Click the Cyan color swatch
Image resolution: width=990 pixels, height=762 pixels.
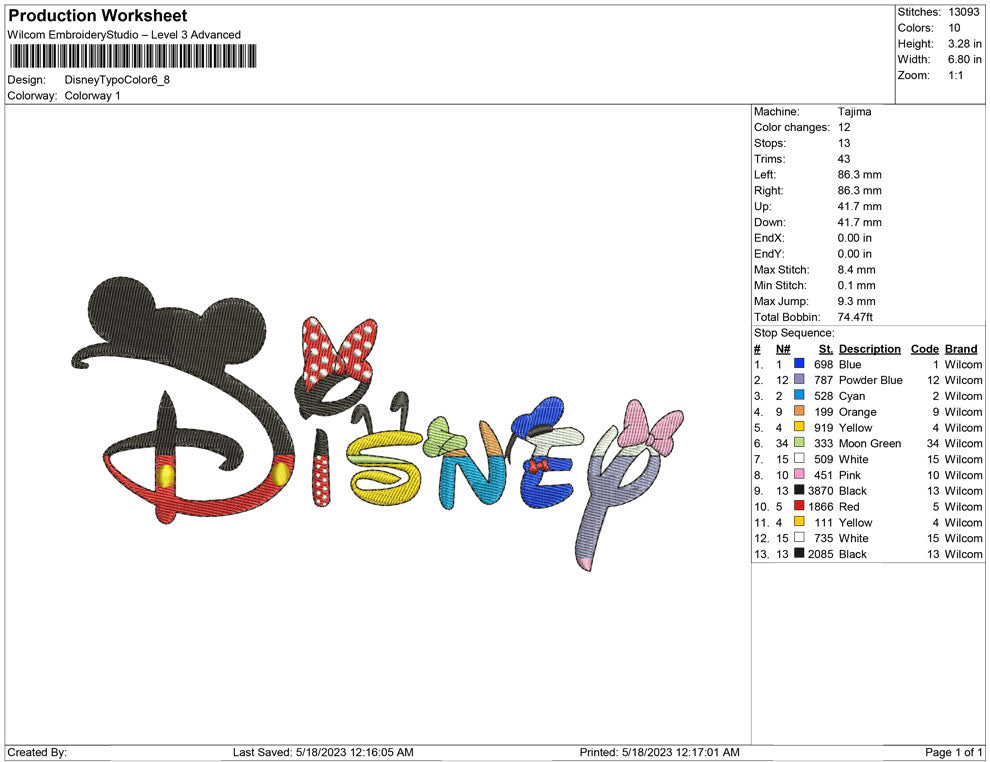tap(799, 395)
